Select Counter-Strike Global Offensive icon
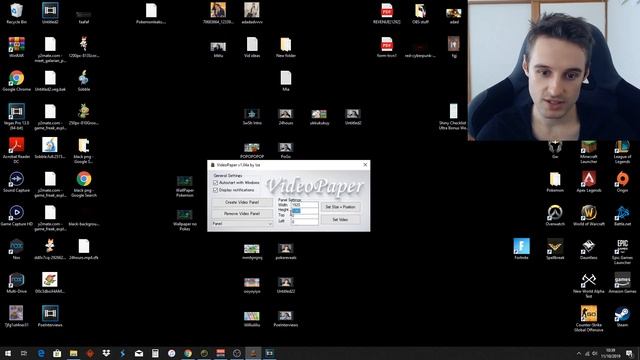Screen dimensions: 640x360 589,319
